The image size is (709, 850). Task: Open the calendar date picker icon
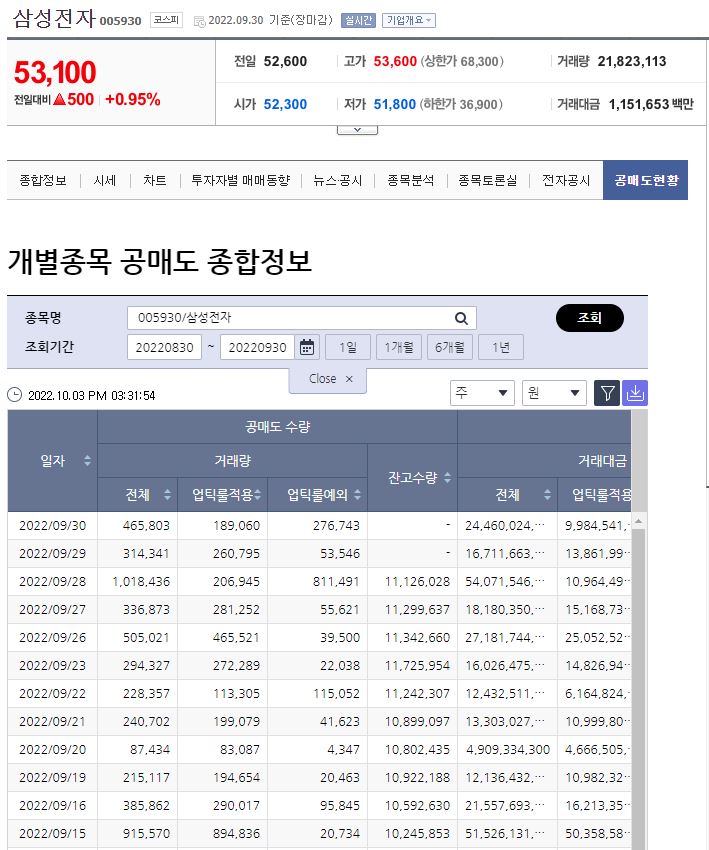(307, 347)
